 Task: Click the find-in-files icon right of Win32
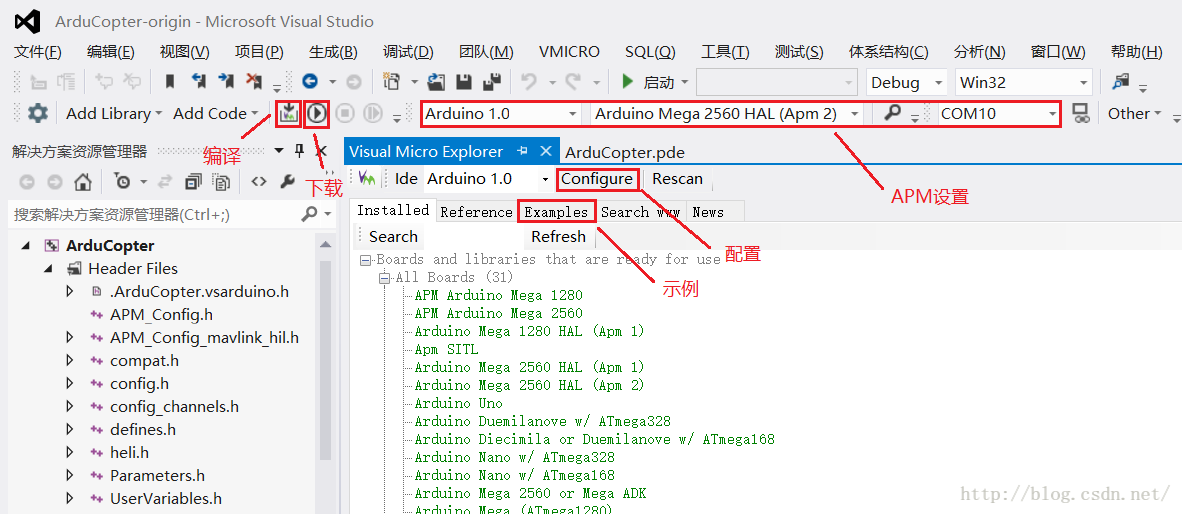[x=1122, y=81]
